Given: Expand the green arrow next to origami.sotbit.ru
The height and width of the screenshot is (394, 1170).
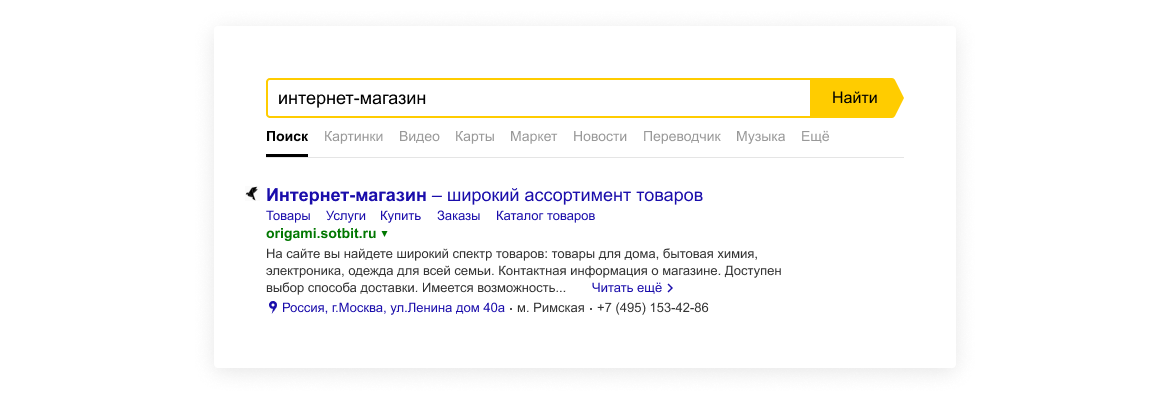Looking at the screenshot, I should 384,234.
